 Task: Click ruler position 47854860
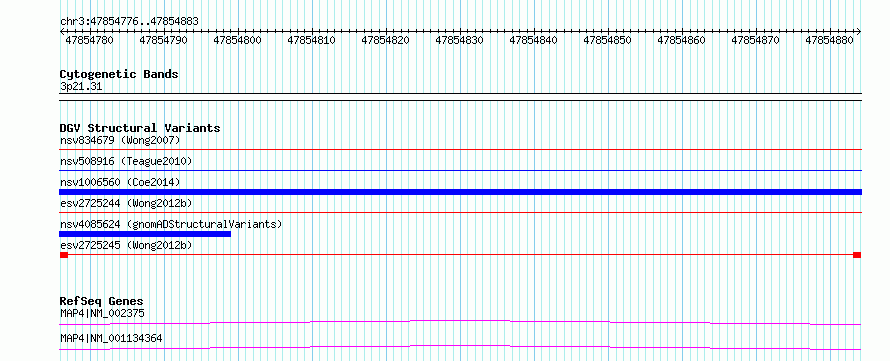(681, 40)
